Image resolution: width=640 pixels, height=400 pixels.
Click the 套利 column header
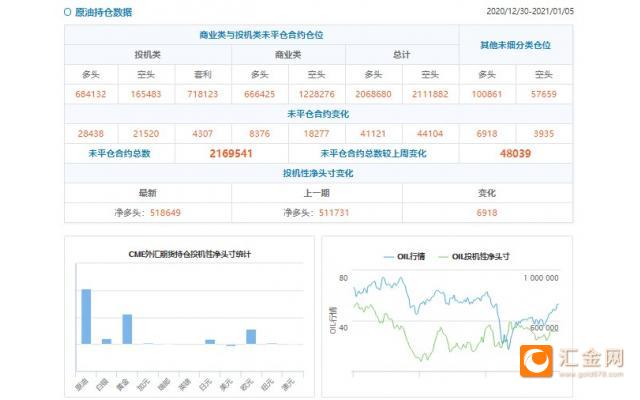point(202,74)
